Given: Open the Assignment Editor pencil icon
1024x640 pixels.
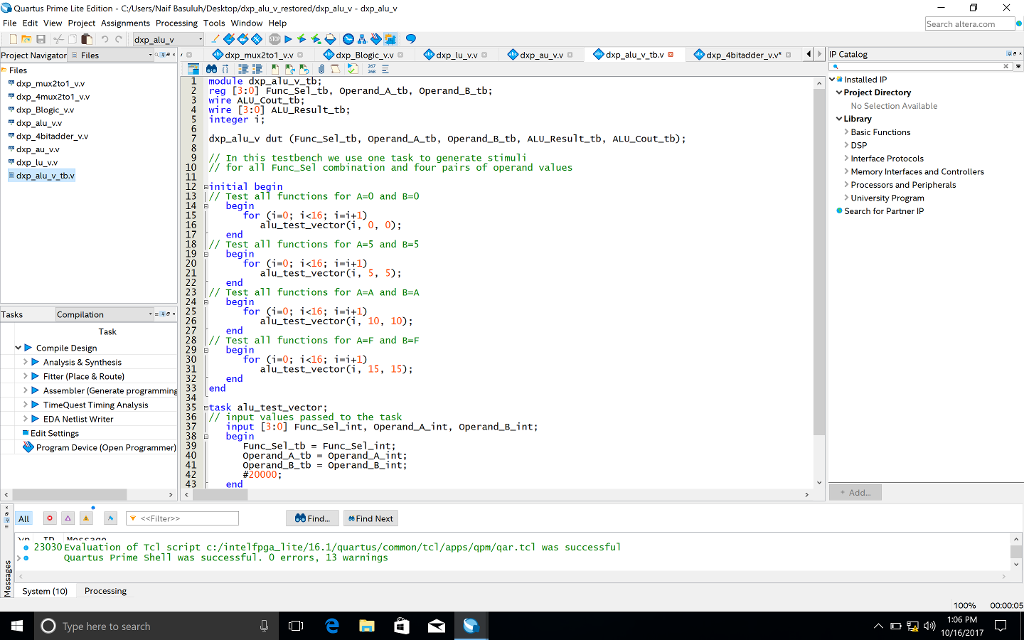Looking at the screenshot, I should point(215,39).
